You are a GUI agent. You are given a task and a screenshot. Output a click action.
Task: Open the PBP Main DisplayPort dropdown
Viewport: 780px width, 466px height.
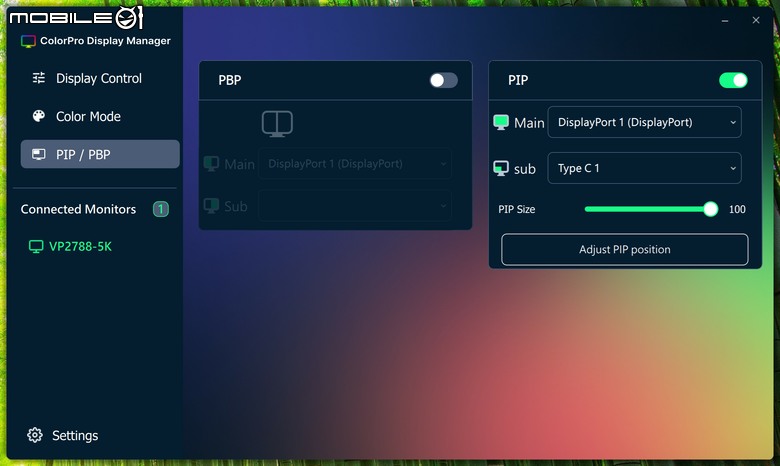pyautogui.click(x=355, y=164)
